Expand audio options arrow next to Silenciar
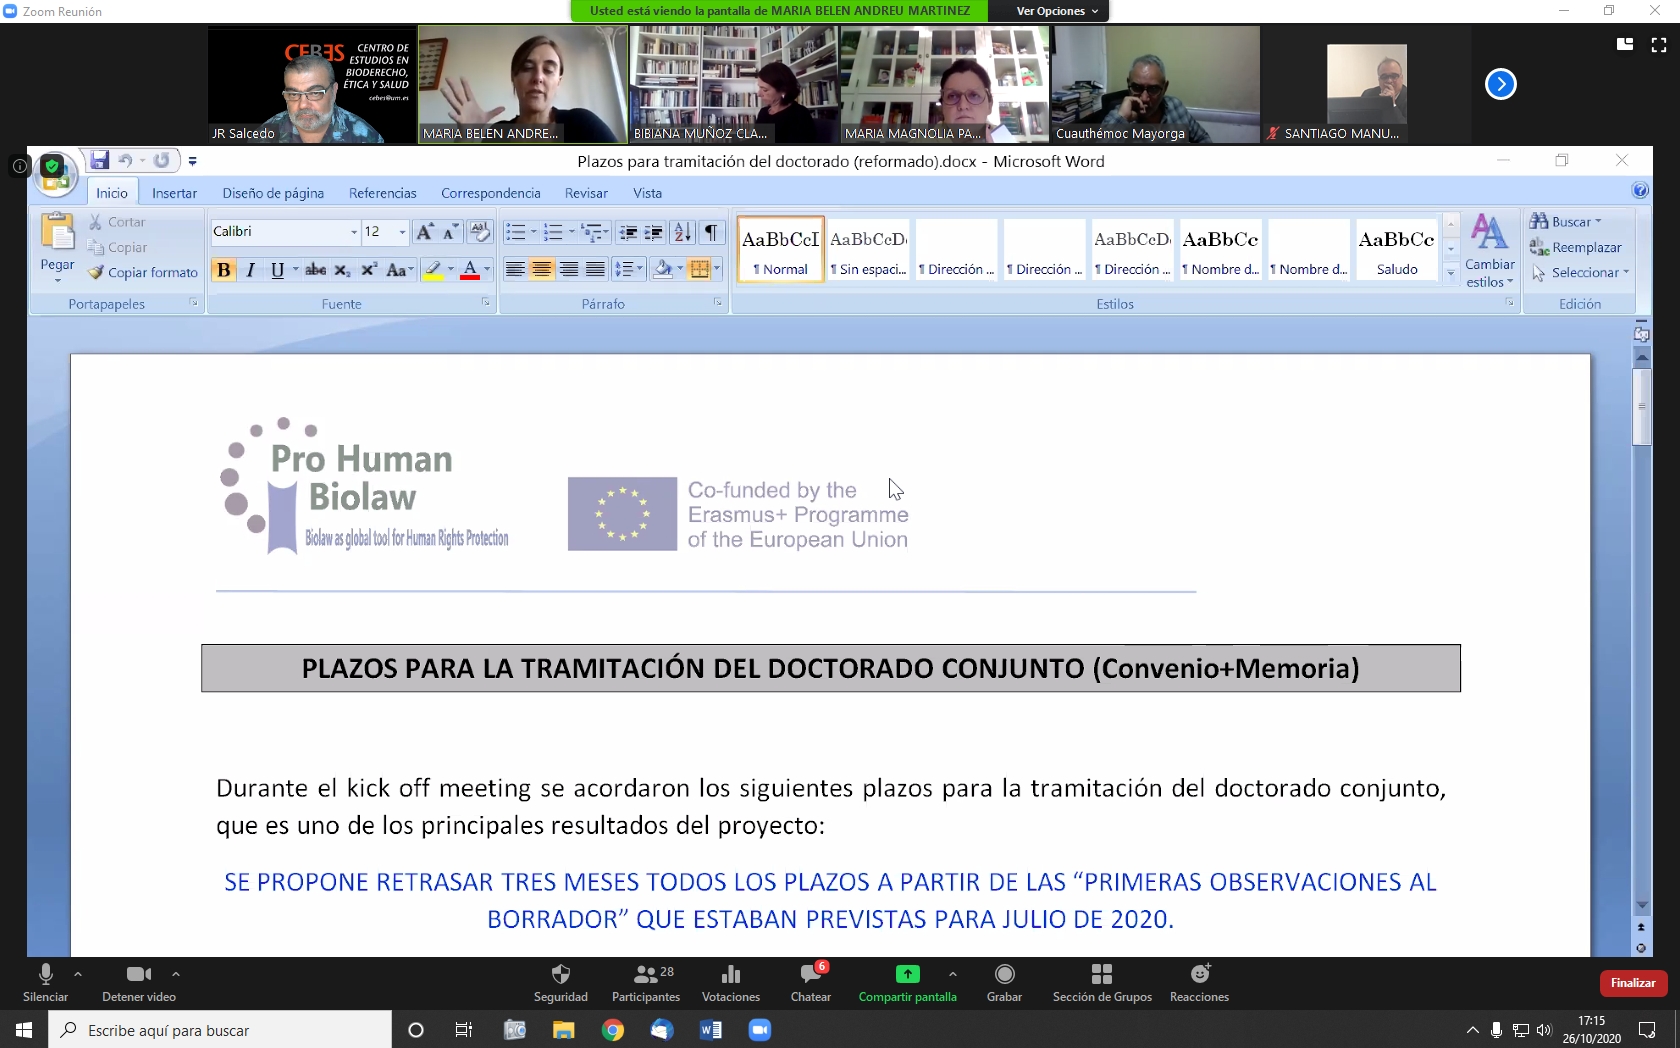Image resolution: width=1680 pixels, height=1048 pixels. (x=78, y=973)
